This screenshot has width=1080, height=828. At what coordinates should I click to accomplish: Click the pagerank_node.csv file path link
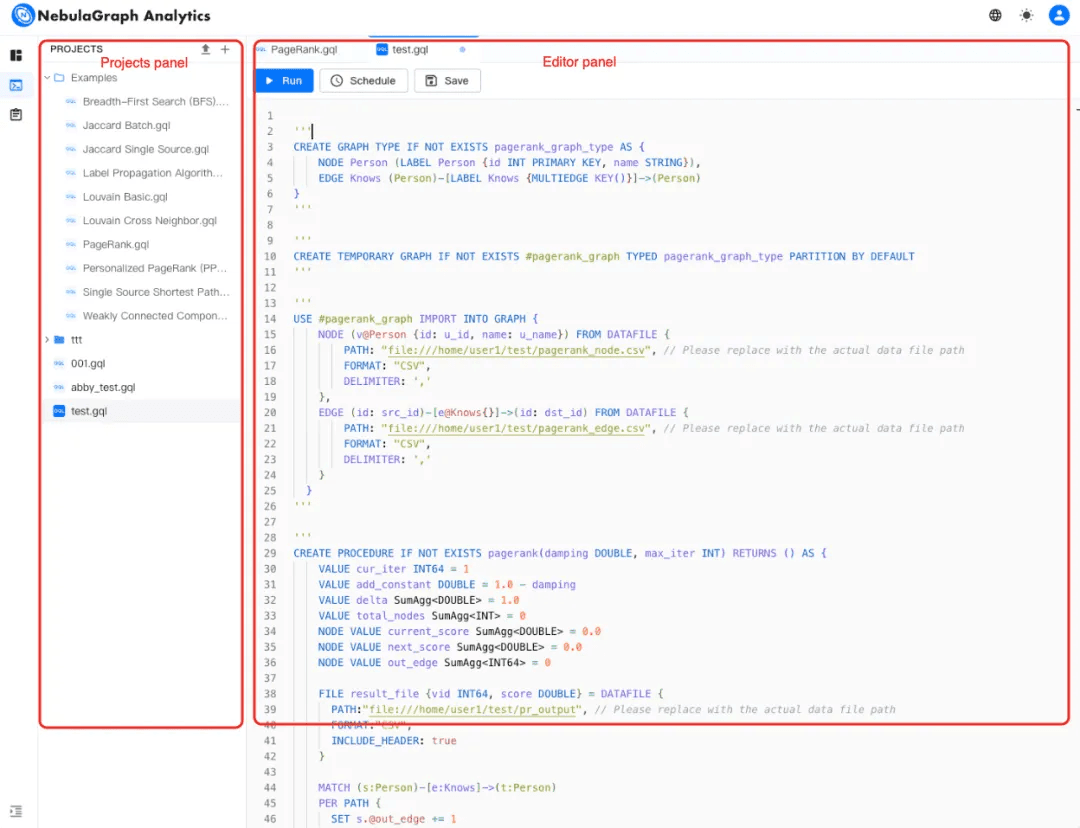tap(517, 350)
